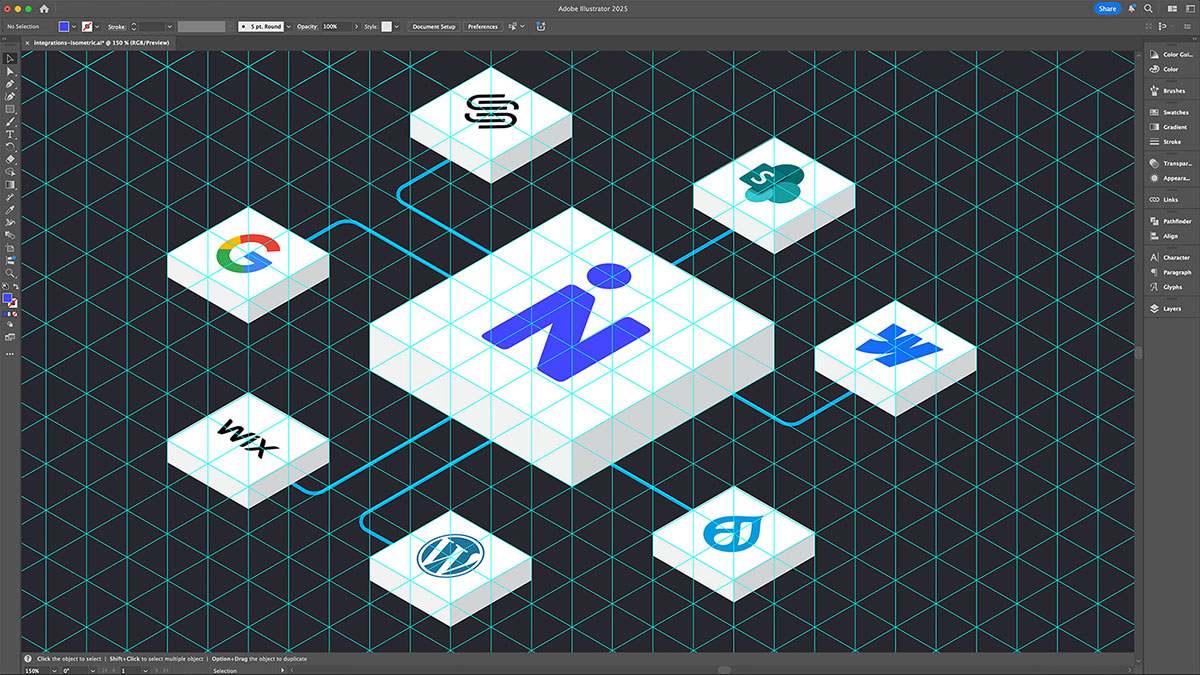Click the graphic Style swatch
The height and width of the screenshot is (675, 1200).
click(x=386, y=26)
